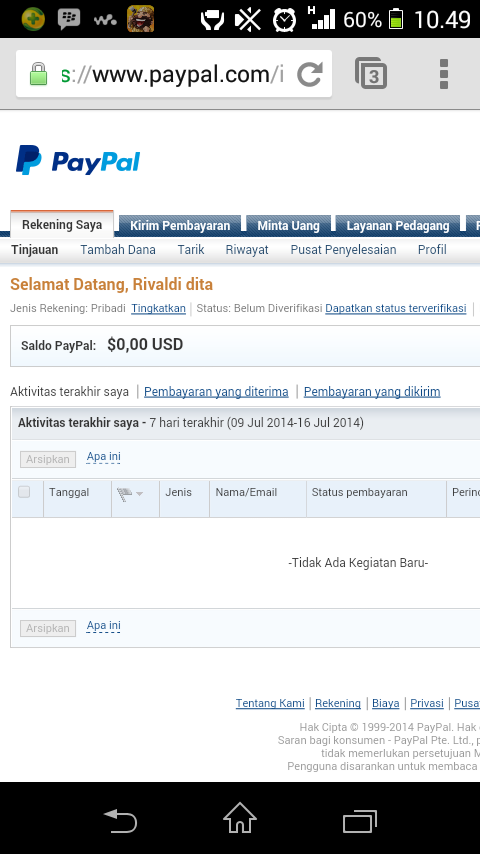Open the game notification icon
The width and height of the screenshot is (480, 854).
click(140, 19)
